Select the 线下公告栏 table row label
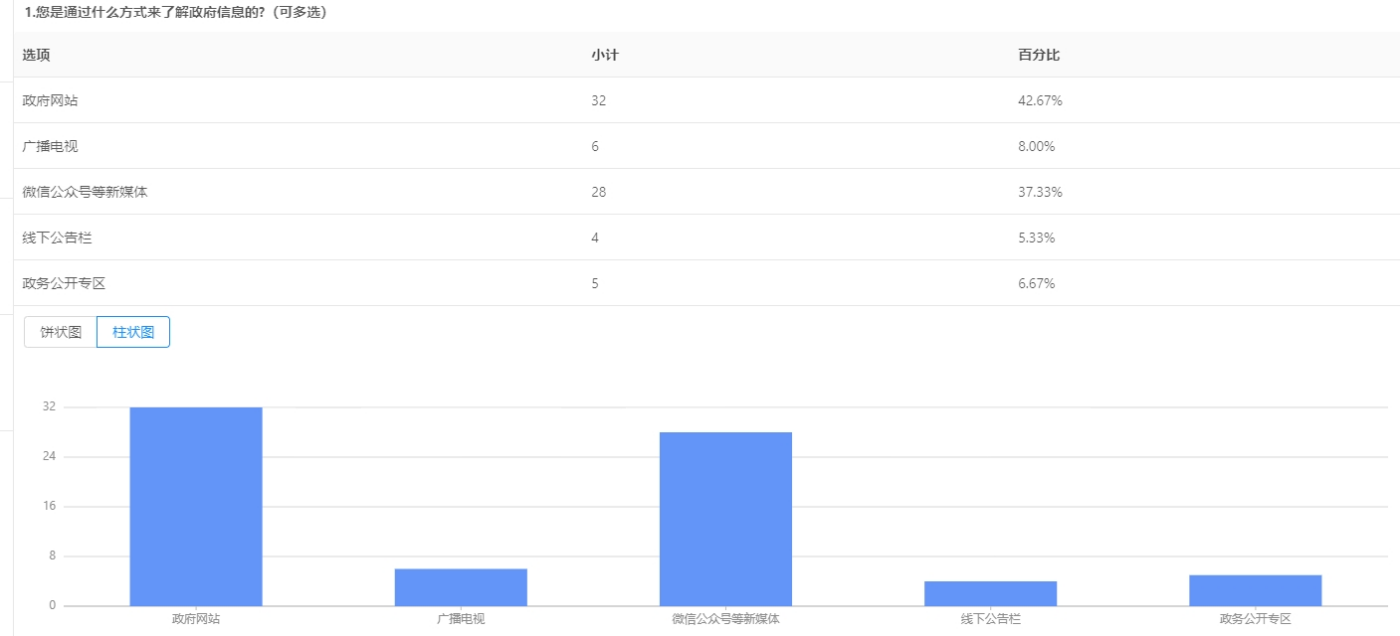 click(x=57, y=238)
